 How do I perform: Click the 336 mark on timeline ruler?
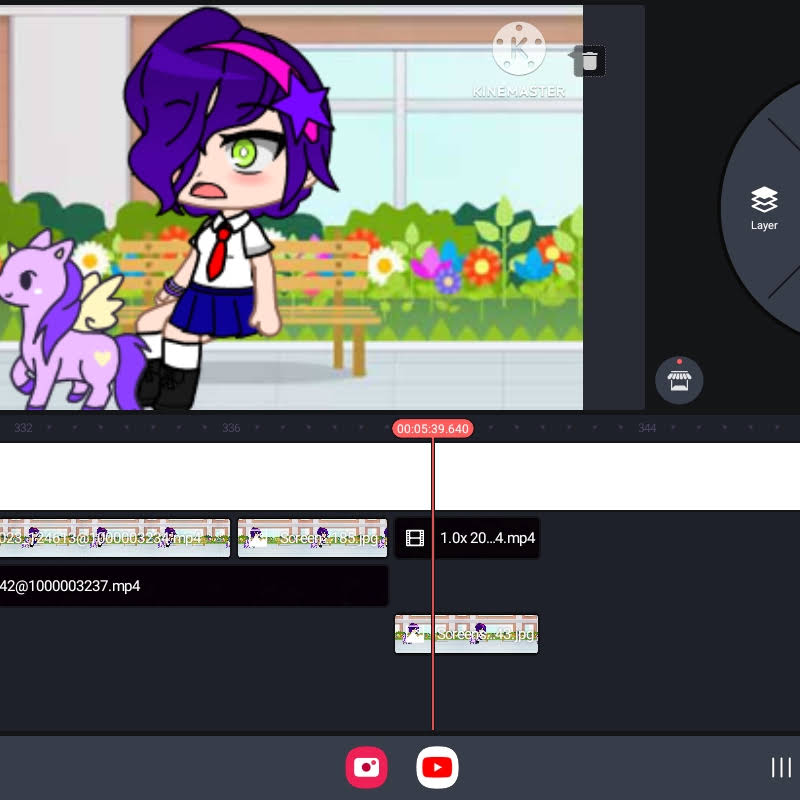pyautogui.click(x=231, y=428)
